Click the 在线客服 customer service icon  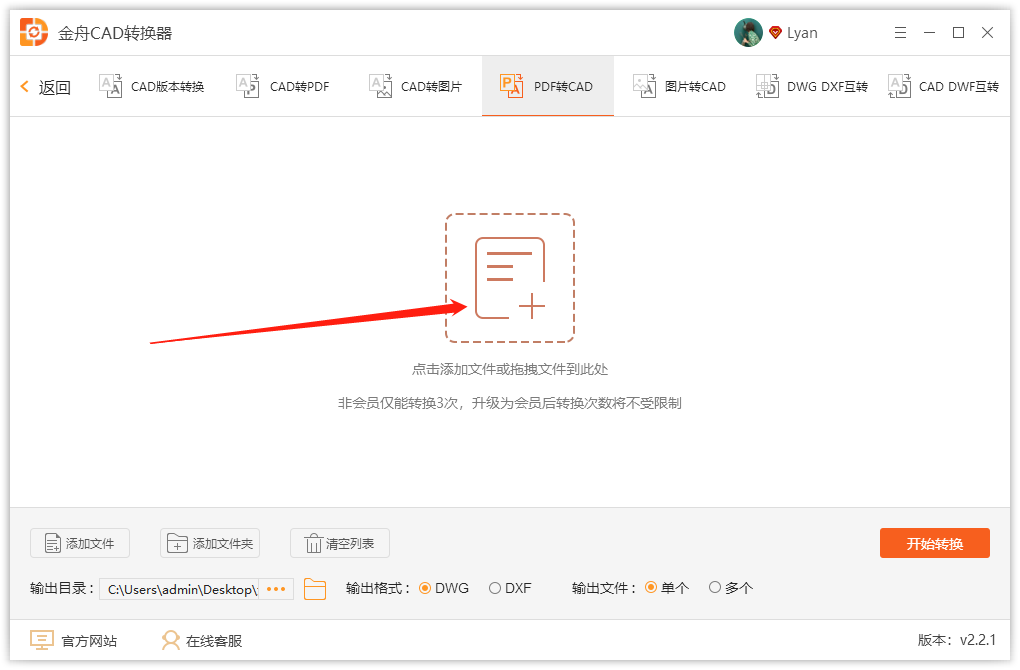170,640
